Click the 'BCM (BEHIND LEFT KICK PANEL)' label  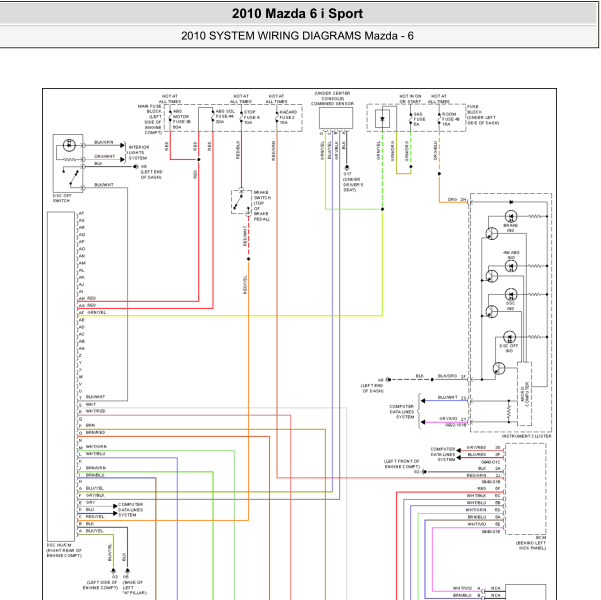point(531,543)
